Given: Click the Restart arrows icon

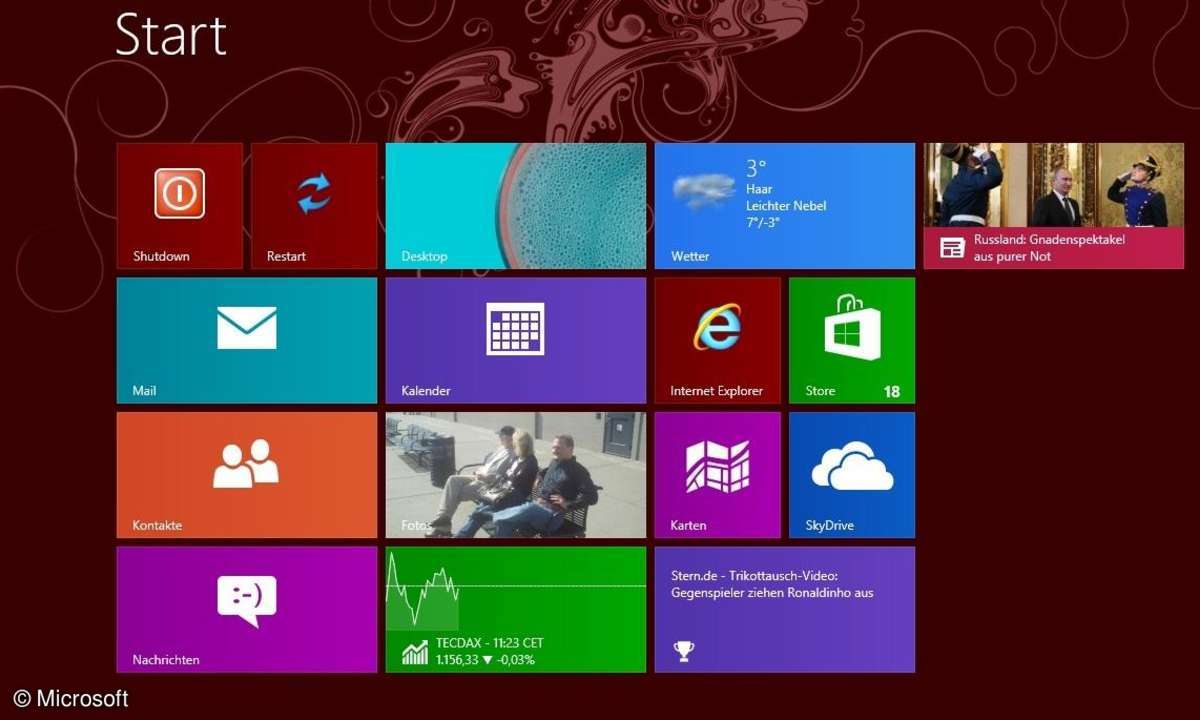Looking at the screenshot, I should point(314,193).
